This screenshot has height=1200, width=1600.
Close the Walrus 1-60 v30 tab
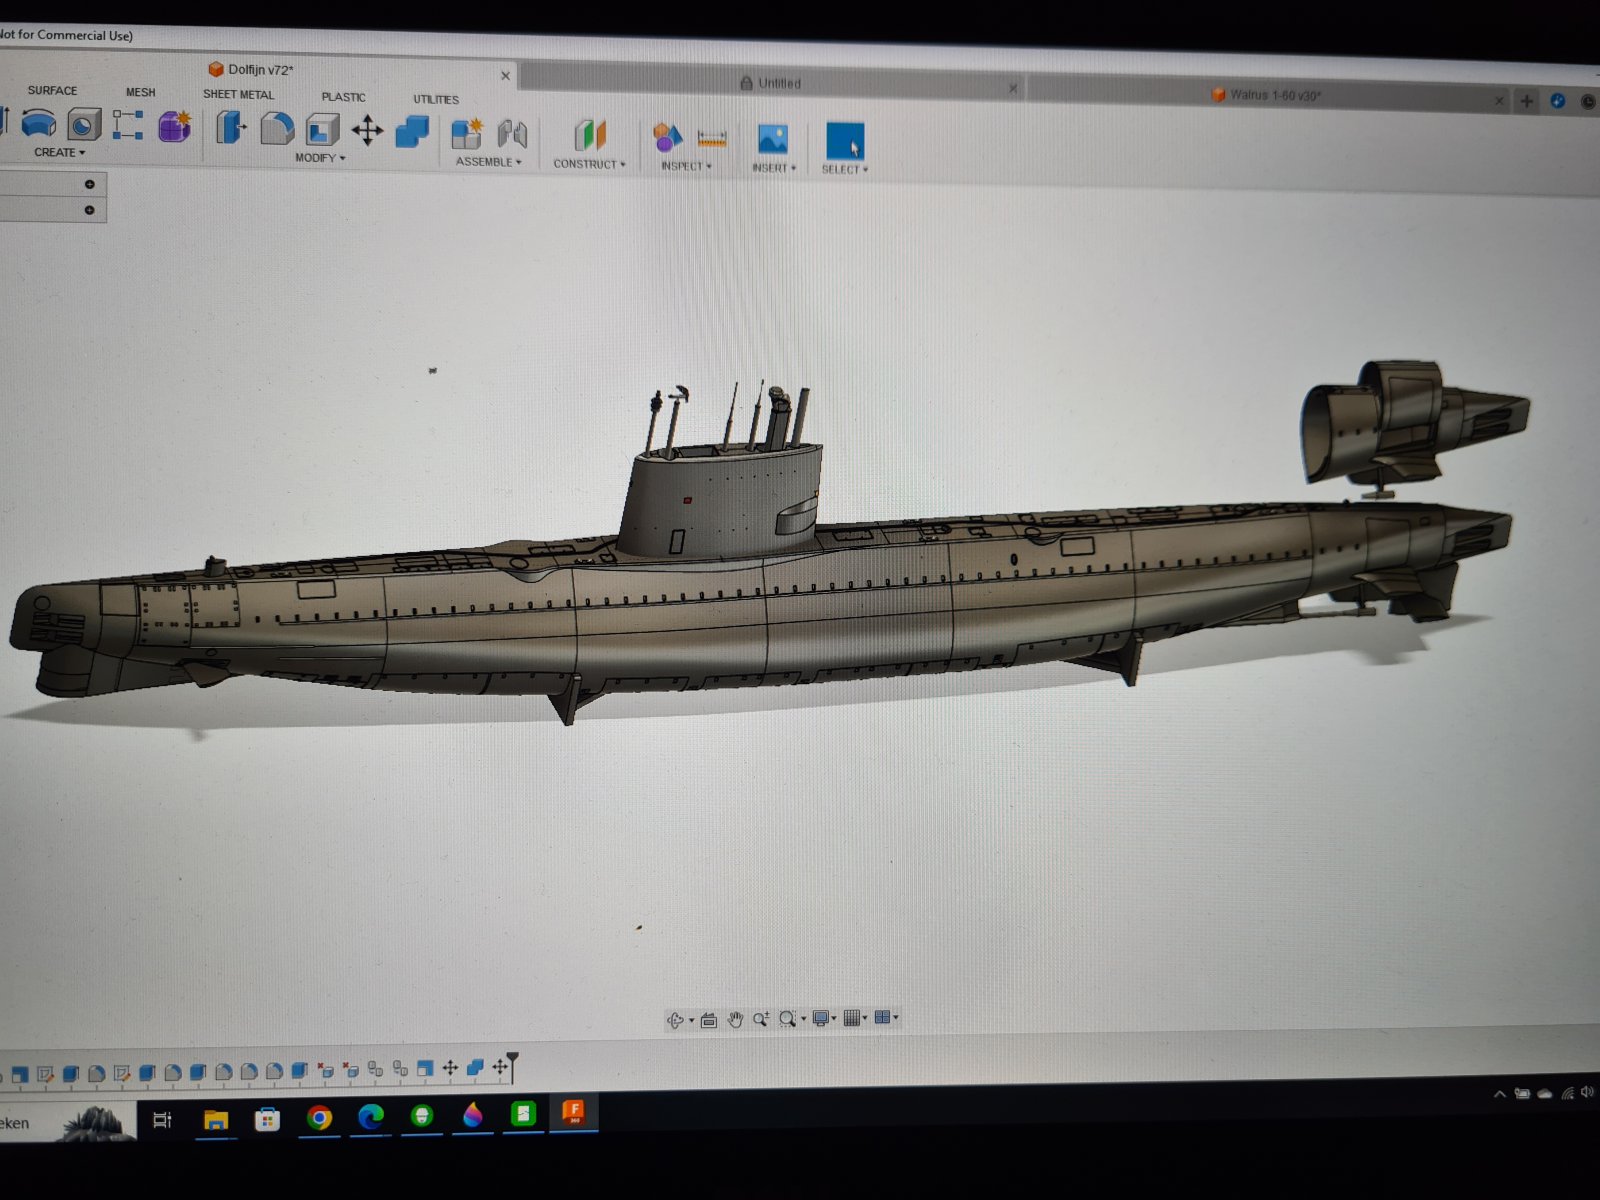pyautogui.click(x=1498, y=101)
